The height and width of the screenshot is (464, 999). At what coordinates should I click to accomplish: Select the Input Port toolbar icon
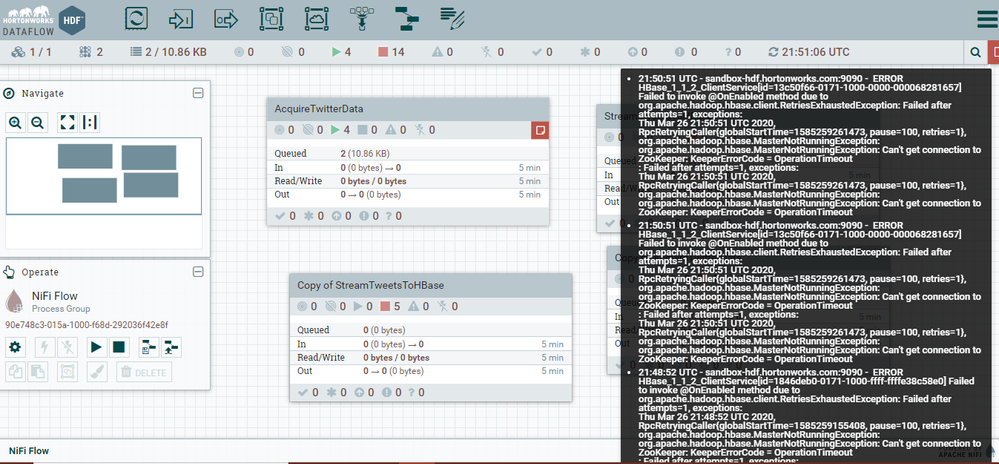181,19
